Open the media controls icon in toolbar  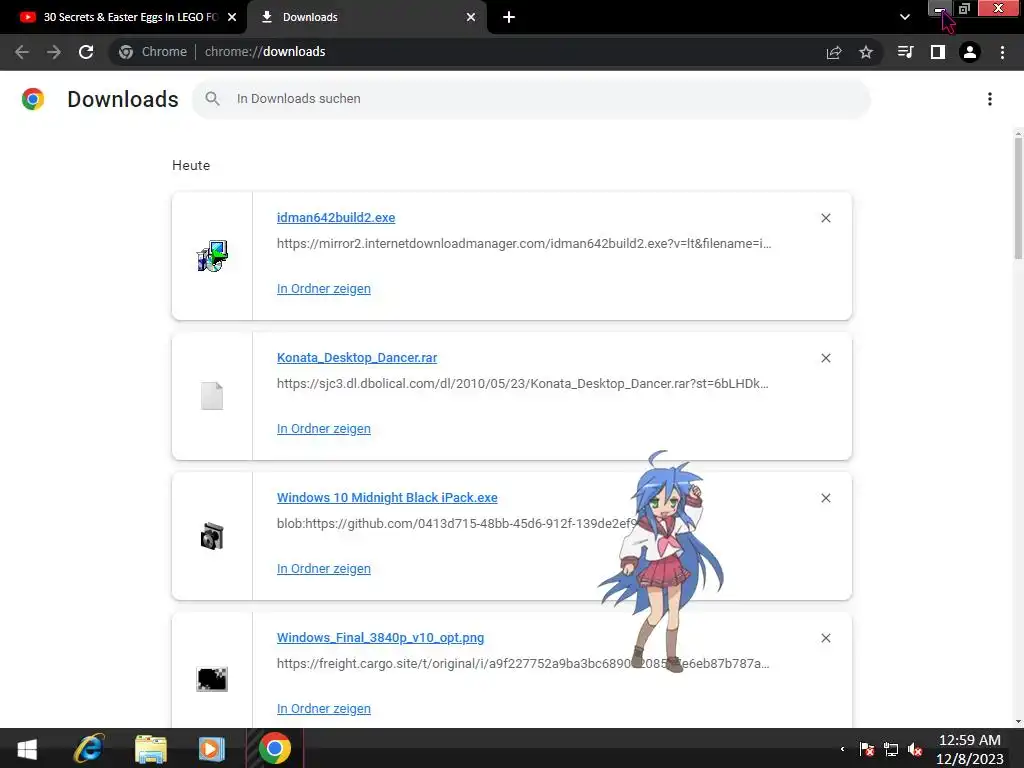905,52
